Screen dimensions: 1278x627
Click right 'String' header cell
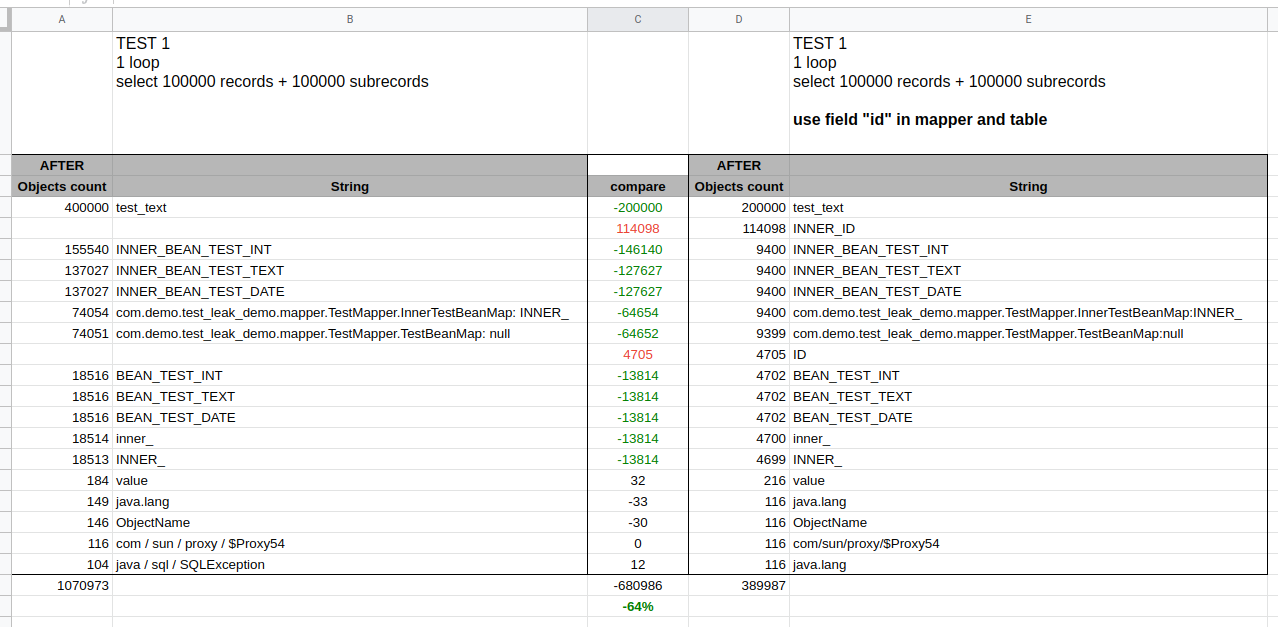point(1028,186)
